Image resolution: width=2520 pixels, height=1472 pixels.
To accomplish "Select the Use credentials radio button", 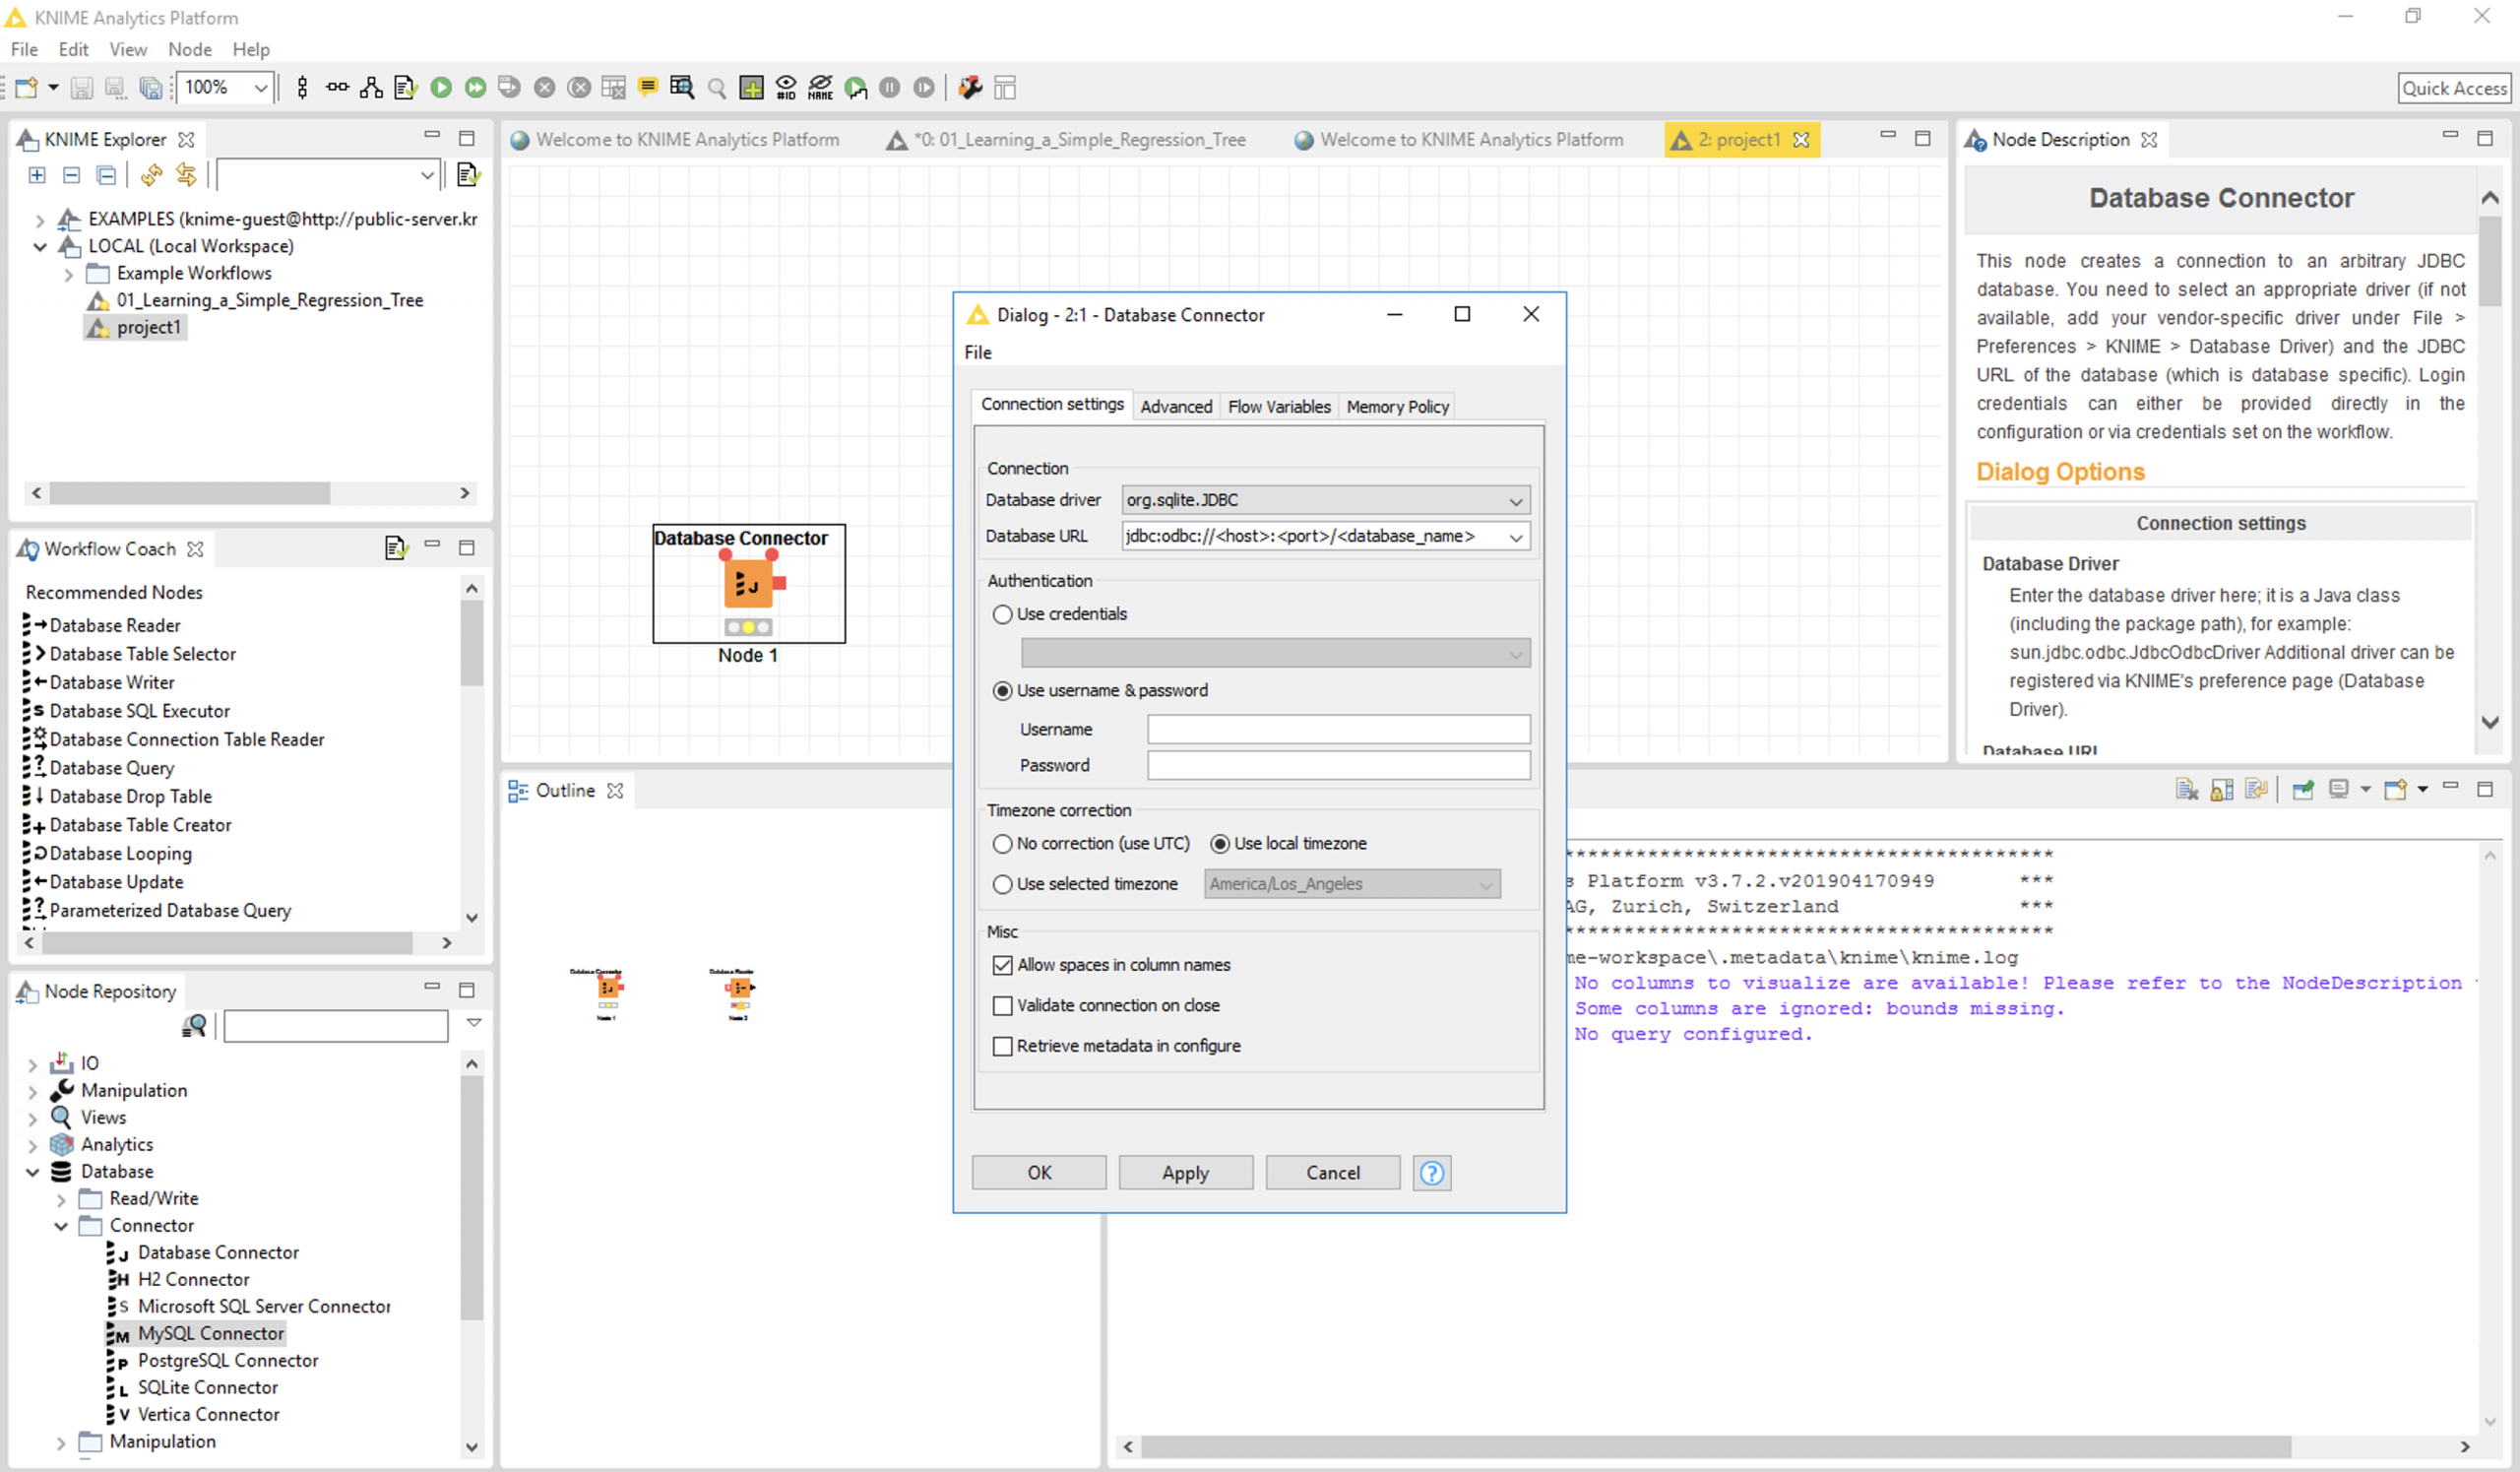I will coord(1002,615).
